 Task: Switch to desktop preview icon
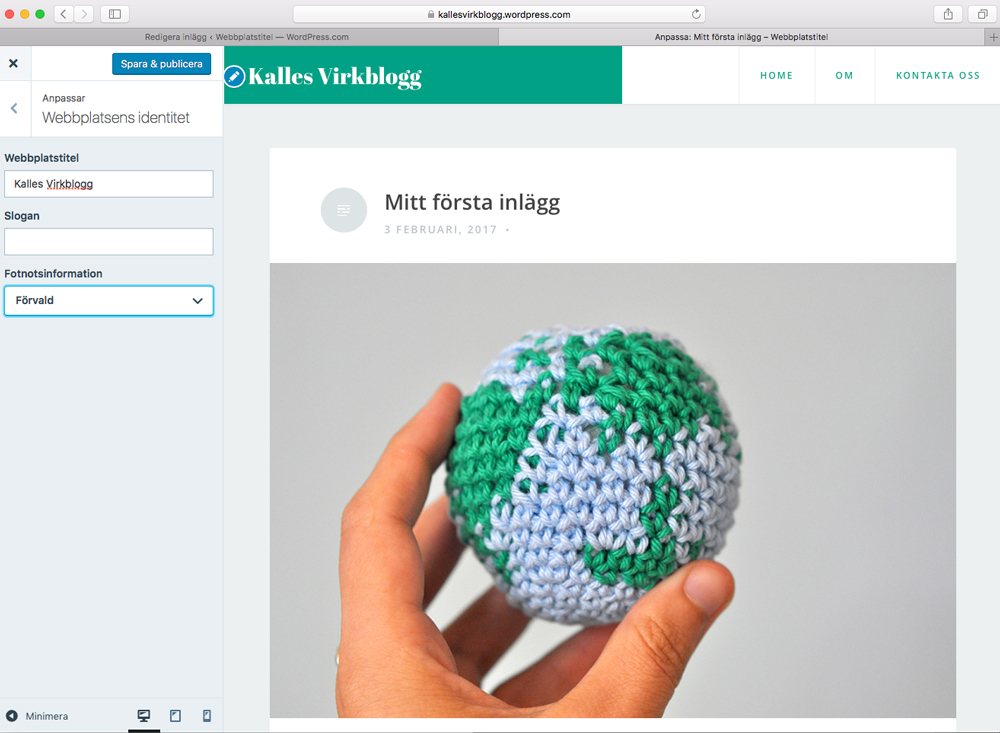pyautogui.click(x=144, y=716)
